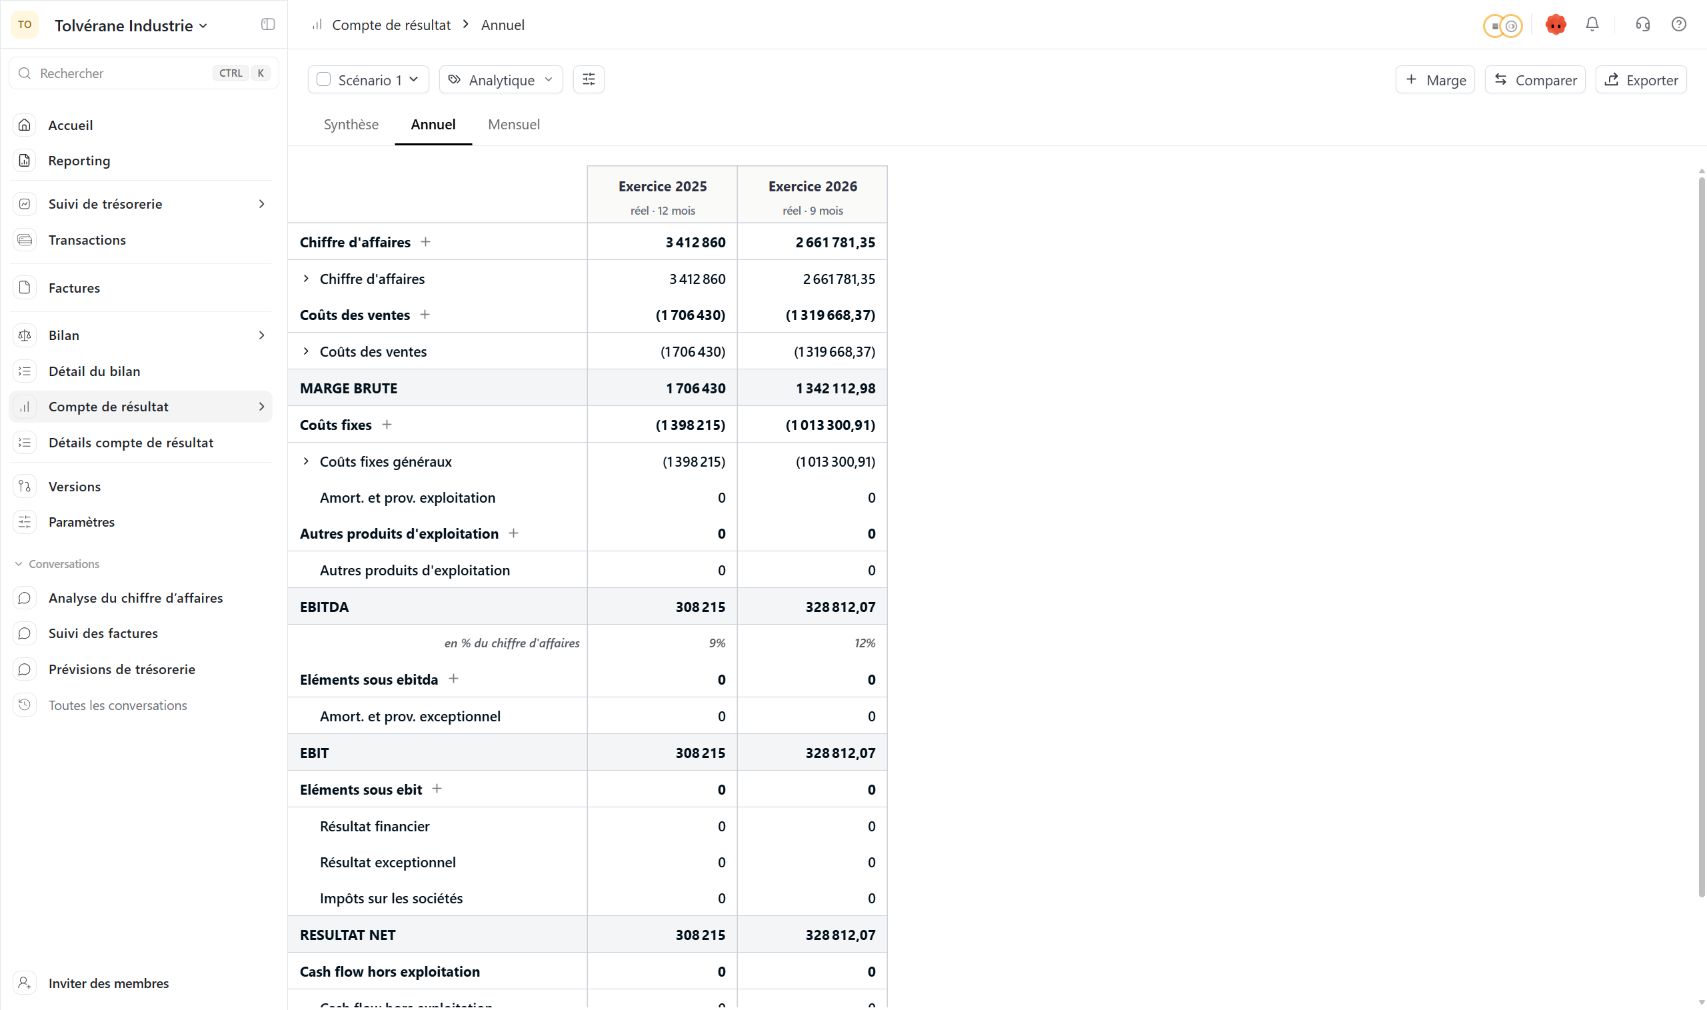Add item next to Coûts des ventes heading
The image size is (1707, 1010).
425,315
